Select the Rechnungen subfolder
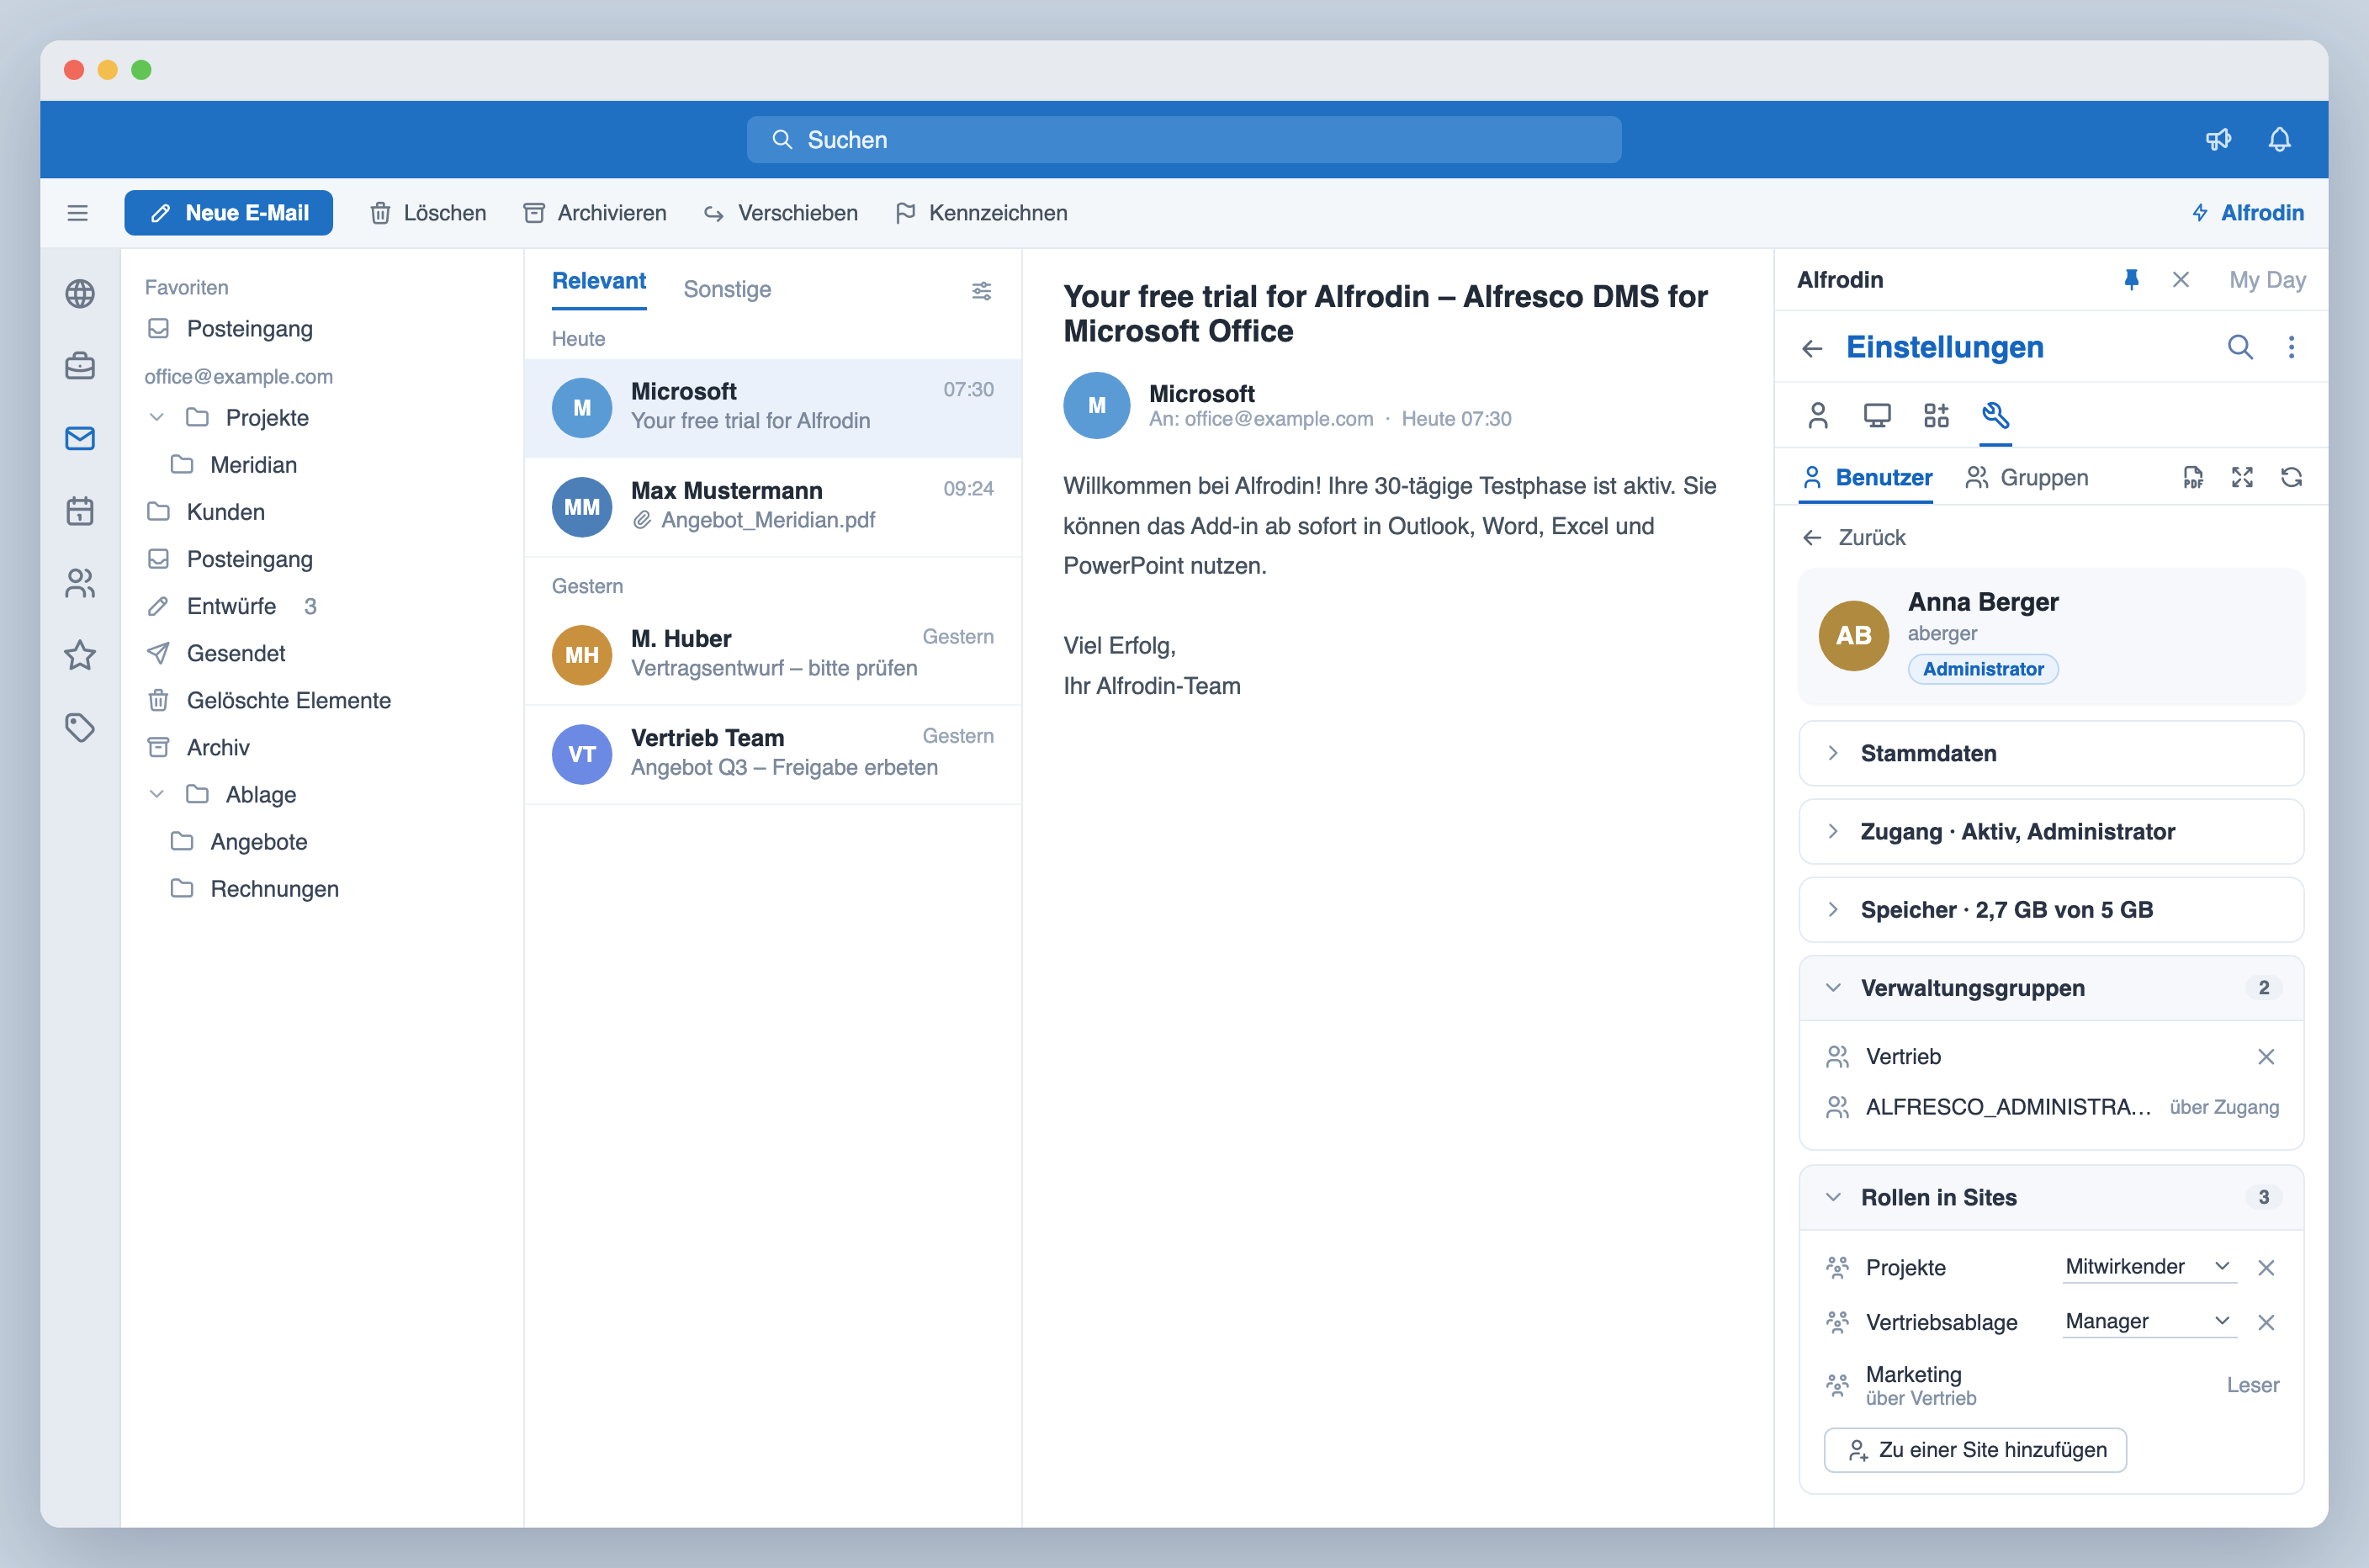The width and height of the screenshot is (2369, 1568). click(x=254, y=889)
